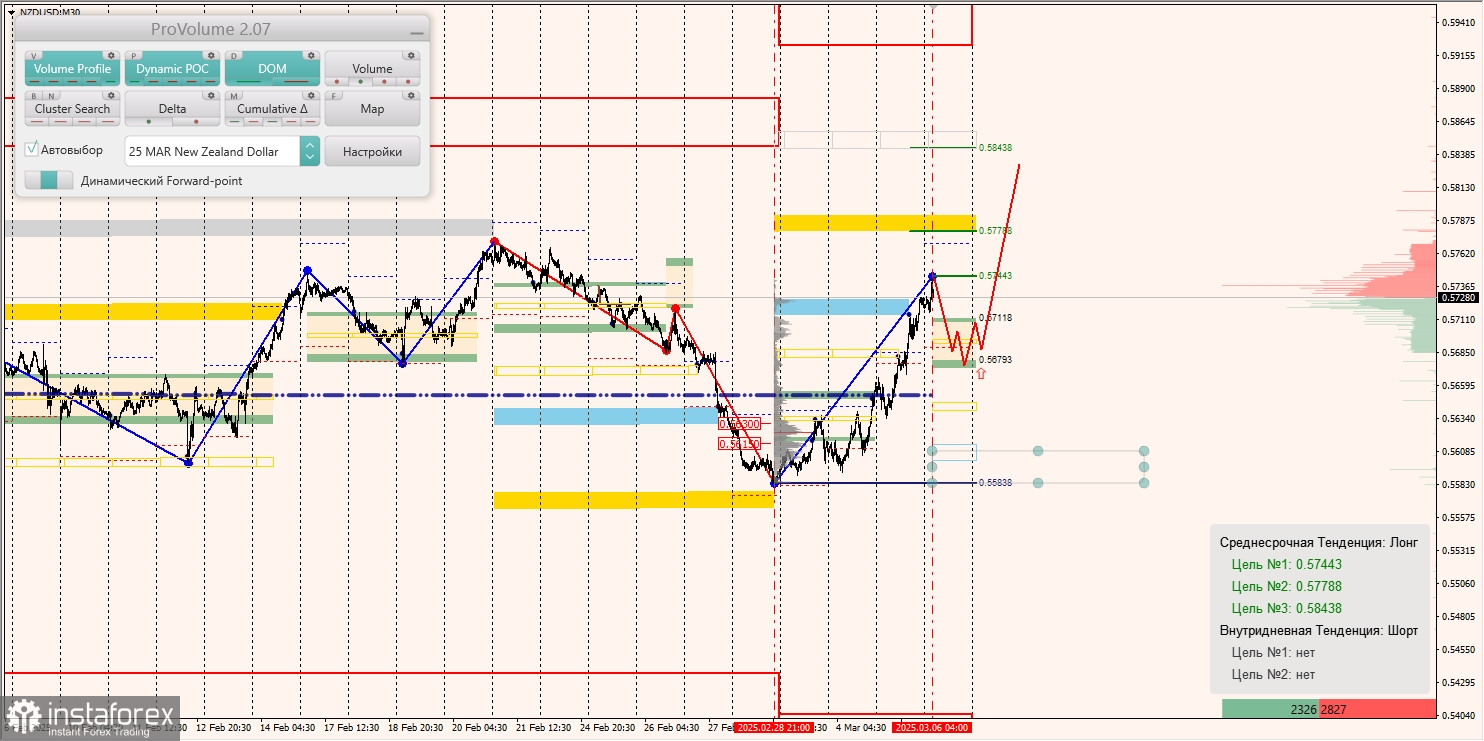The image size is (1484, 741).
Task: Open Map gear settings
Action: 411,95
